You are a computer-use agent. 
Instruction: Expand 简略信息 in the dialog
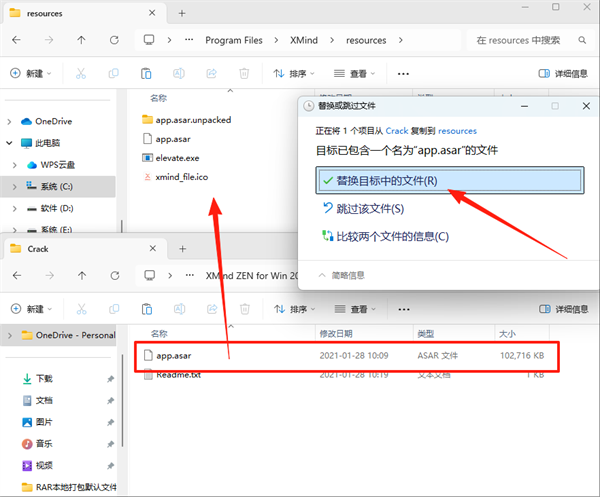tap(341, 275)
